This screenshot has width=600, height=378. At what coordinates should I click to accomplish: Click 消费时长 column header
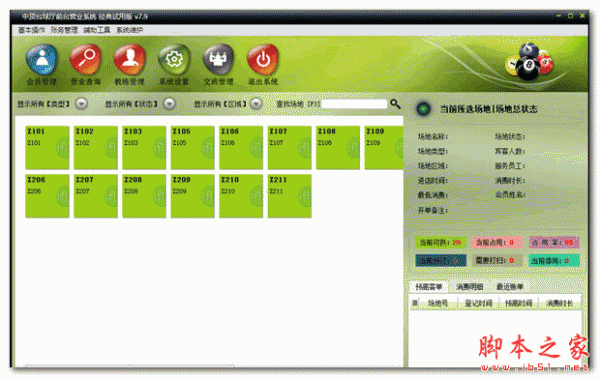(559, 303)
